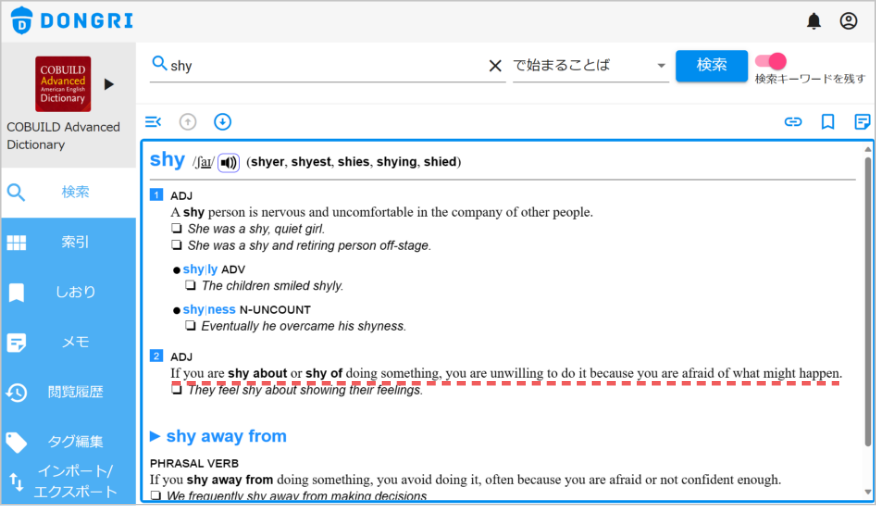
Task: Open the メモ sidebar item
Action: pyautogui.click(x=68, y=342)
